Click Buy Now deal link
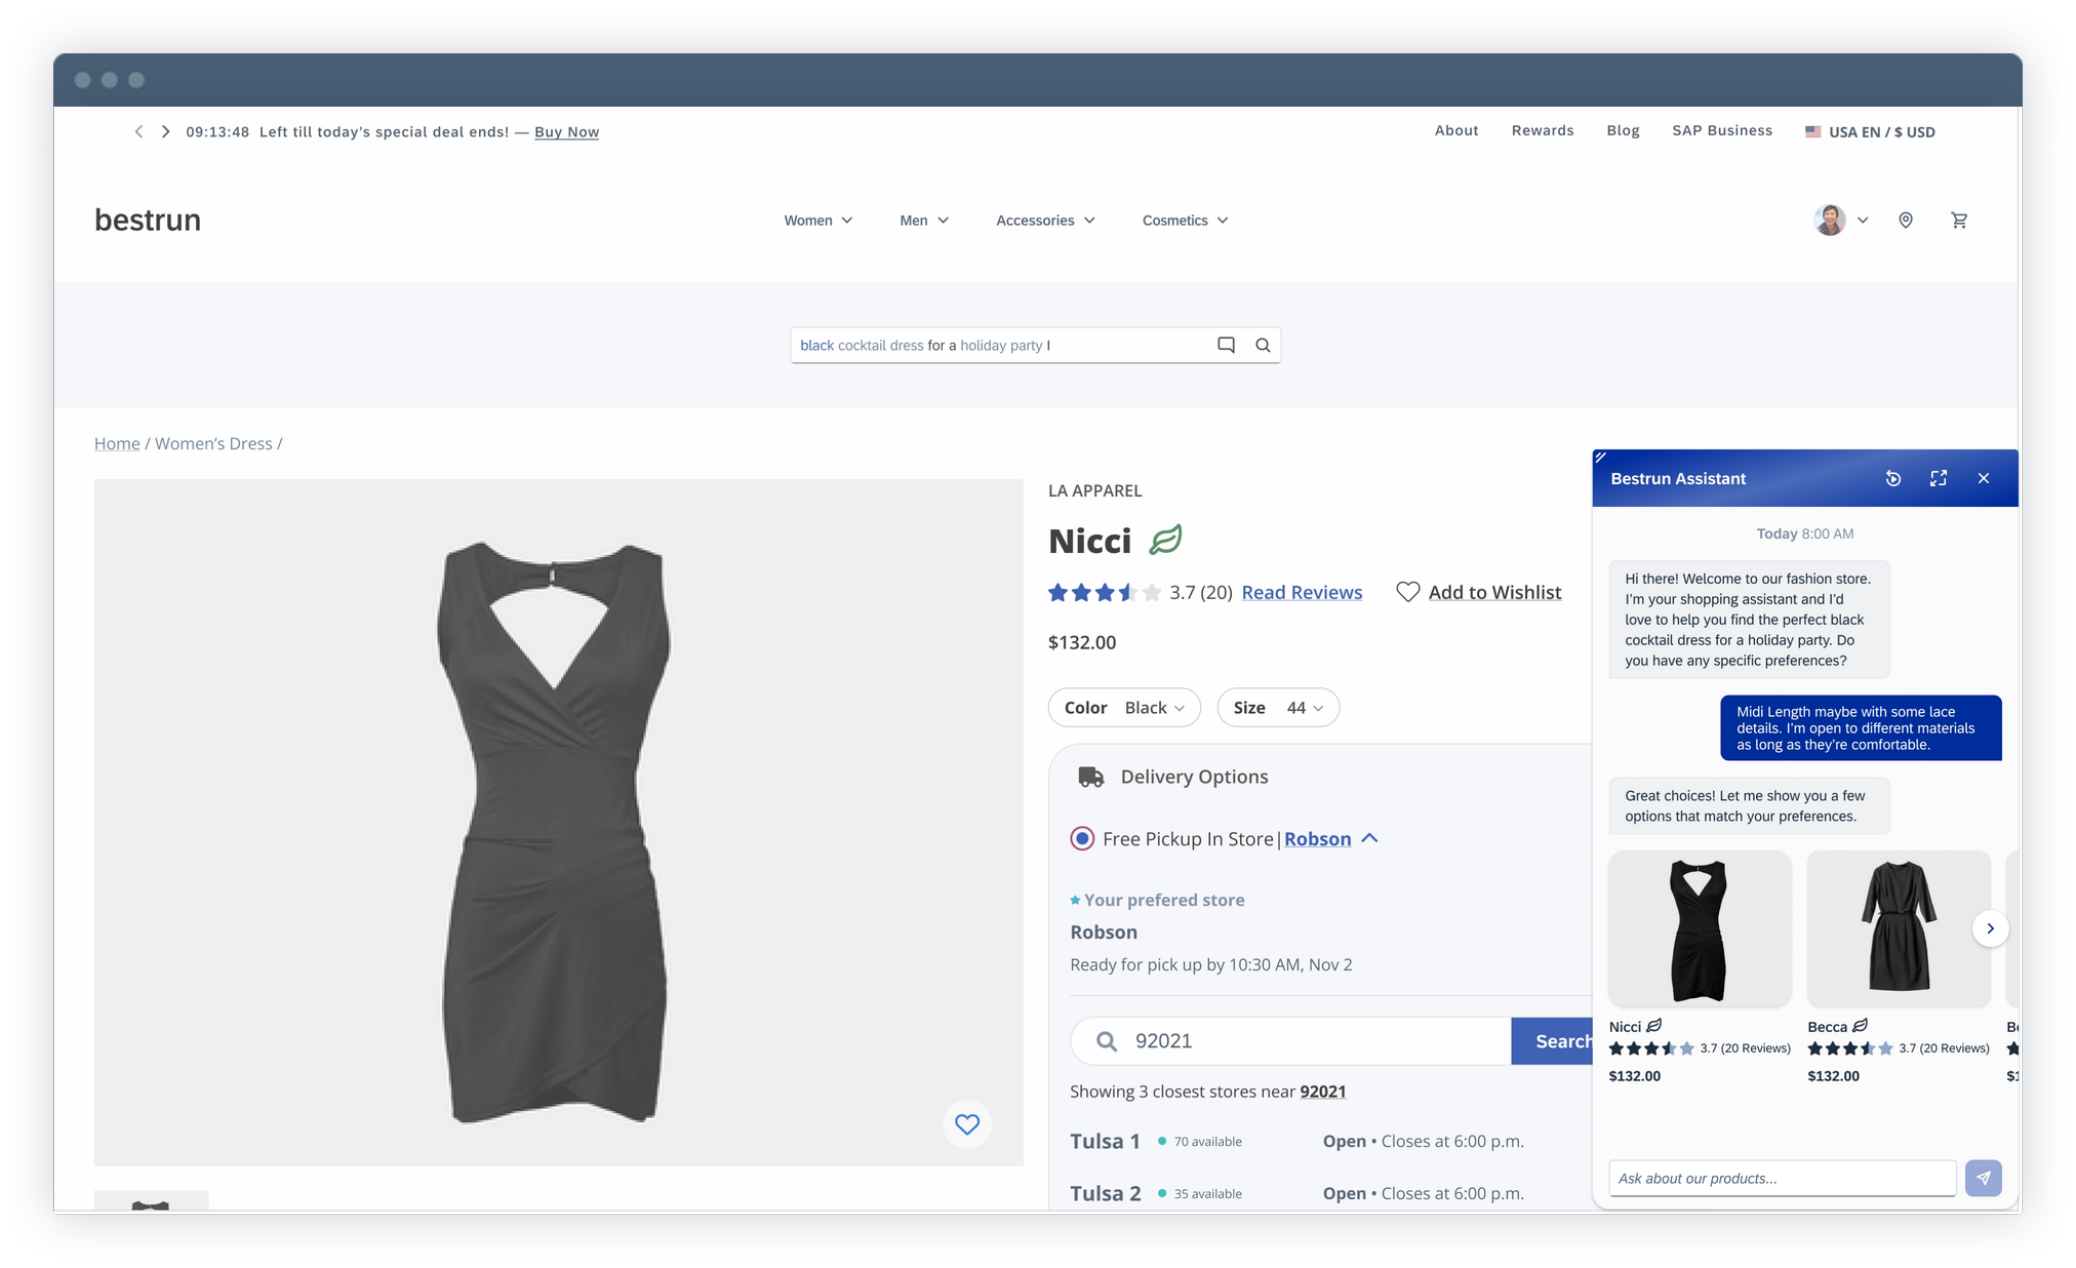Image resolution: width=2076 pixels, height=1268 pixels. click(566, 132)
